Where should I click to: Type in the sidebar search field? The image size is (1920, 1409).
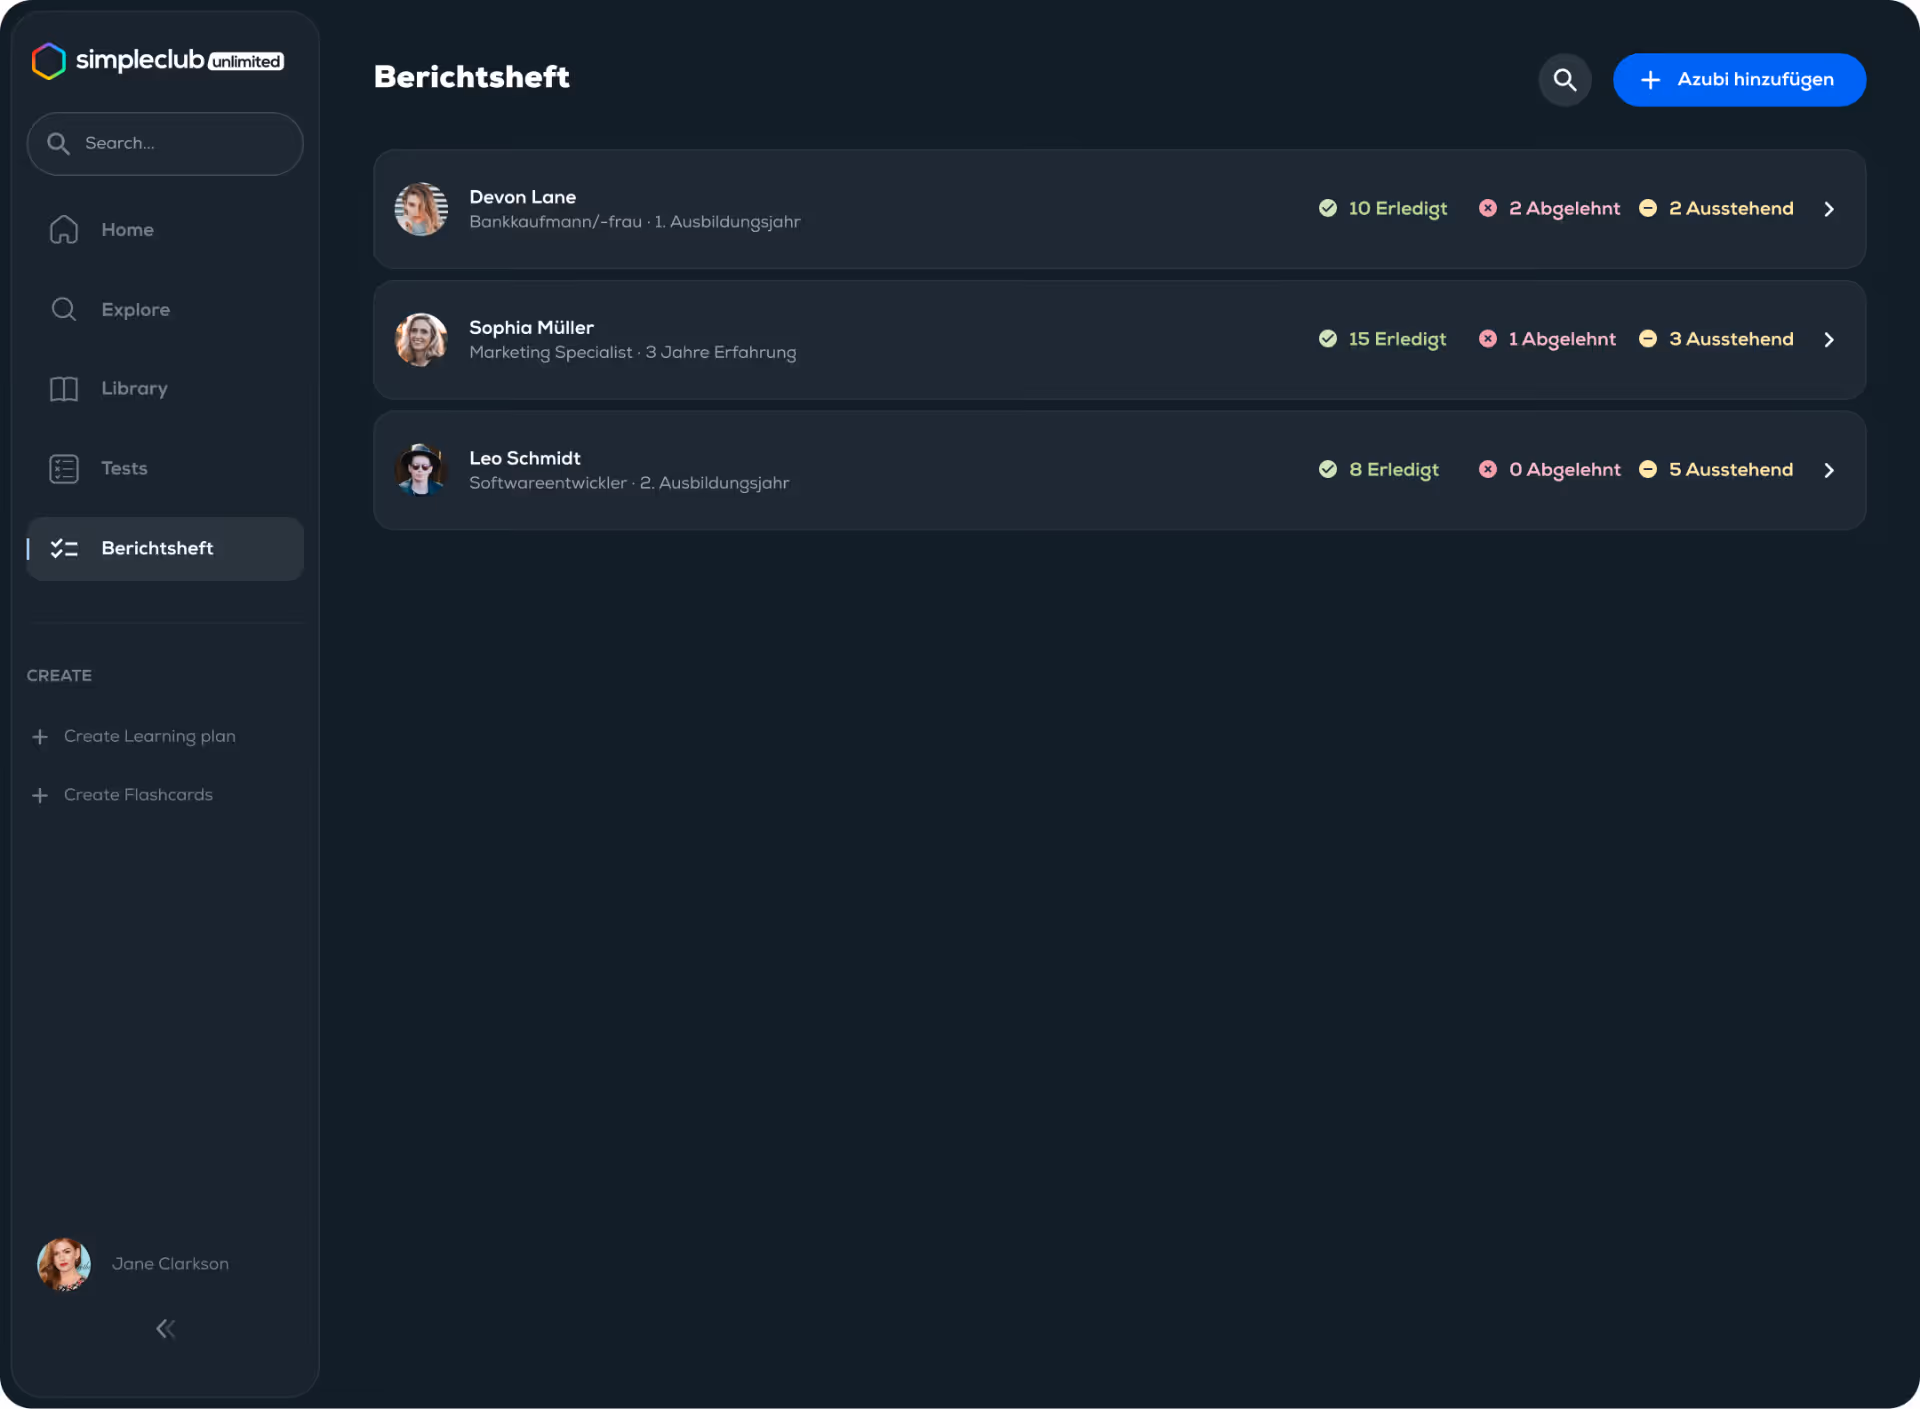click(x=165, y=143)
